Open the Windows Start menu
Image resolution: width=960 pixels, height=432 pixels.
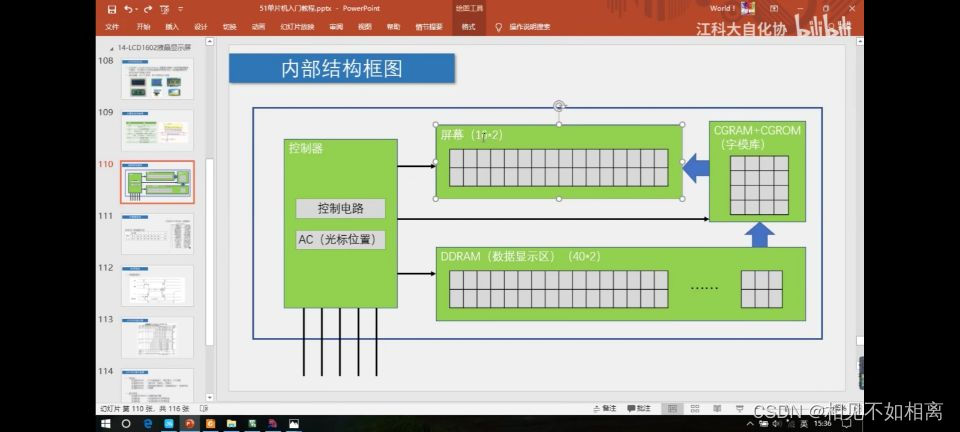[x=105, y=423]
